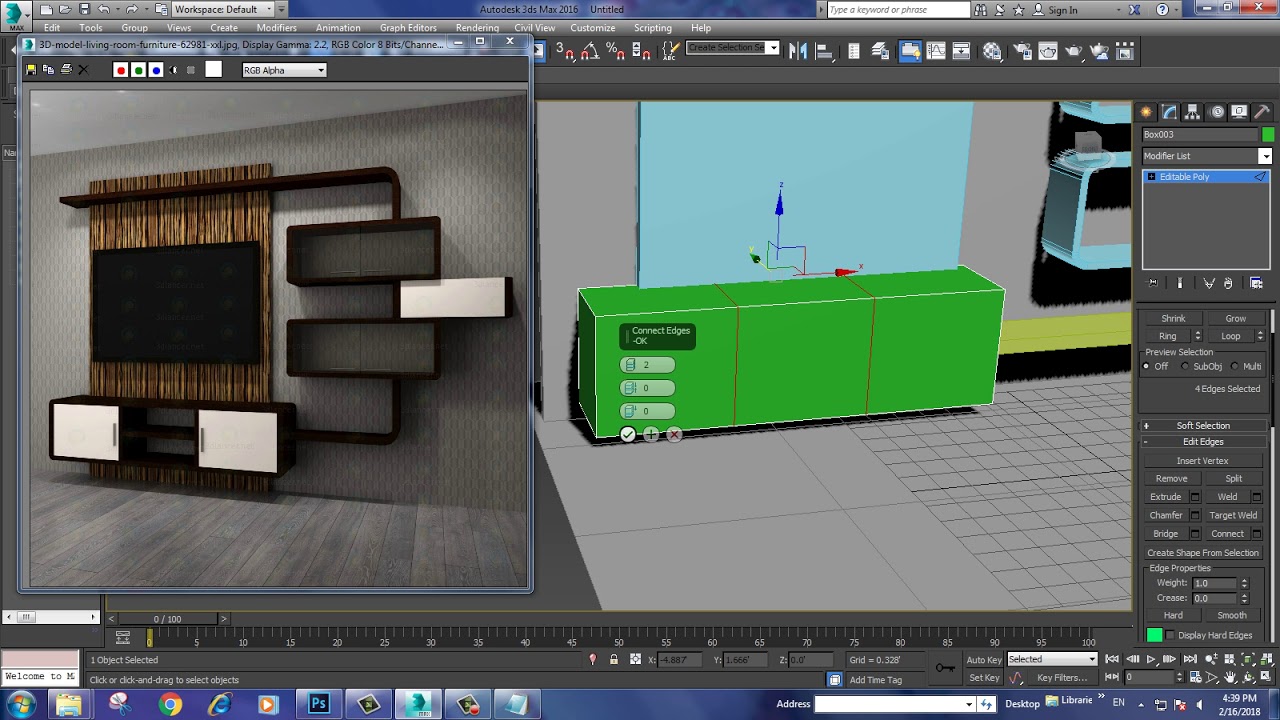Cancel the Connect Edges caddy
The image size is (1280, 720).
point(674,434)
